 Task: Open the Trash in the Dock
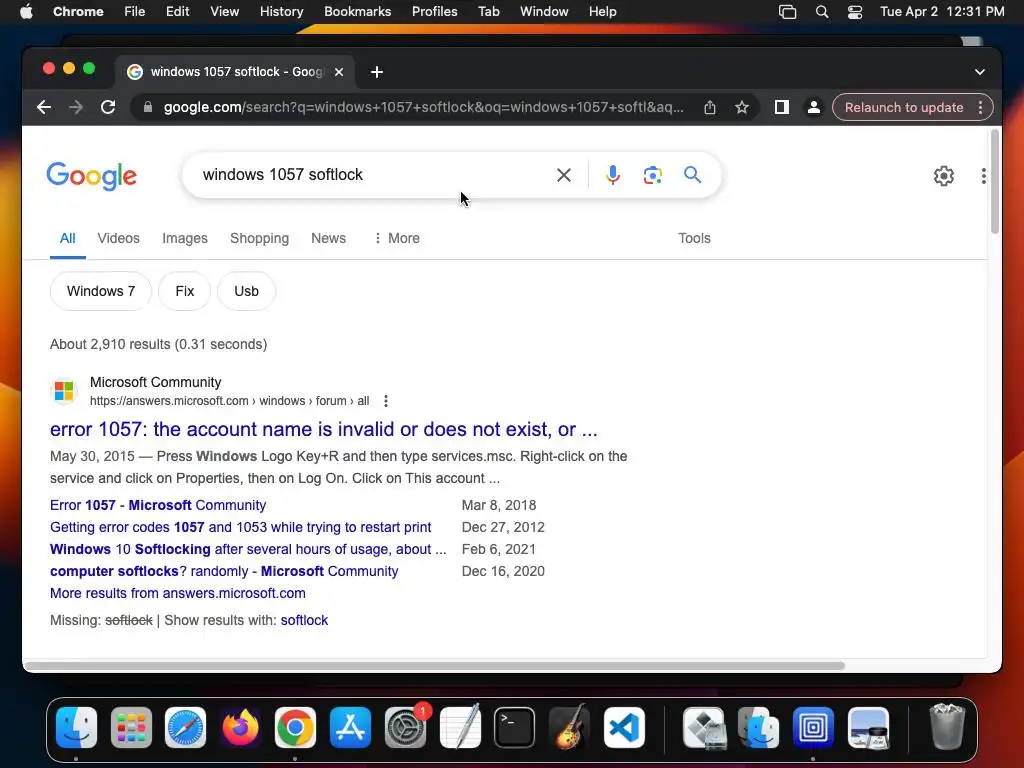pos(946,727)
